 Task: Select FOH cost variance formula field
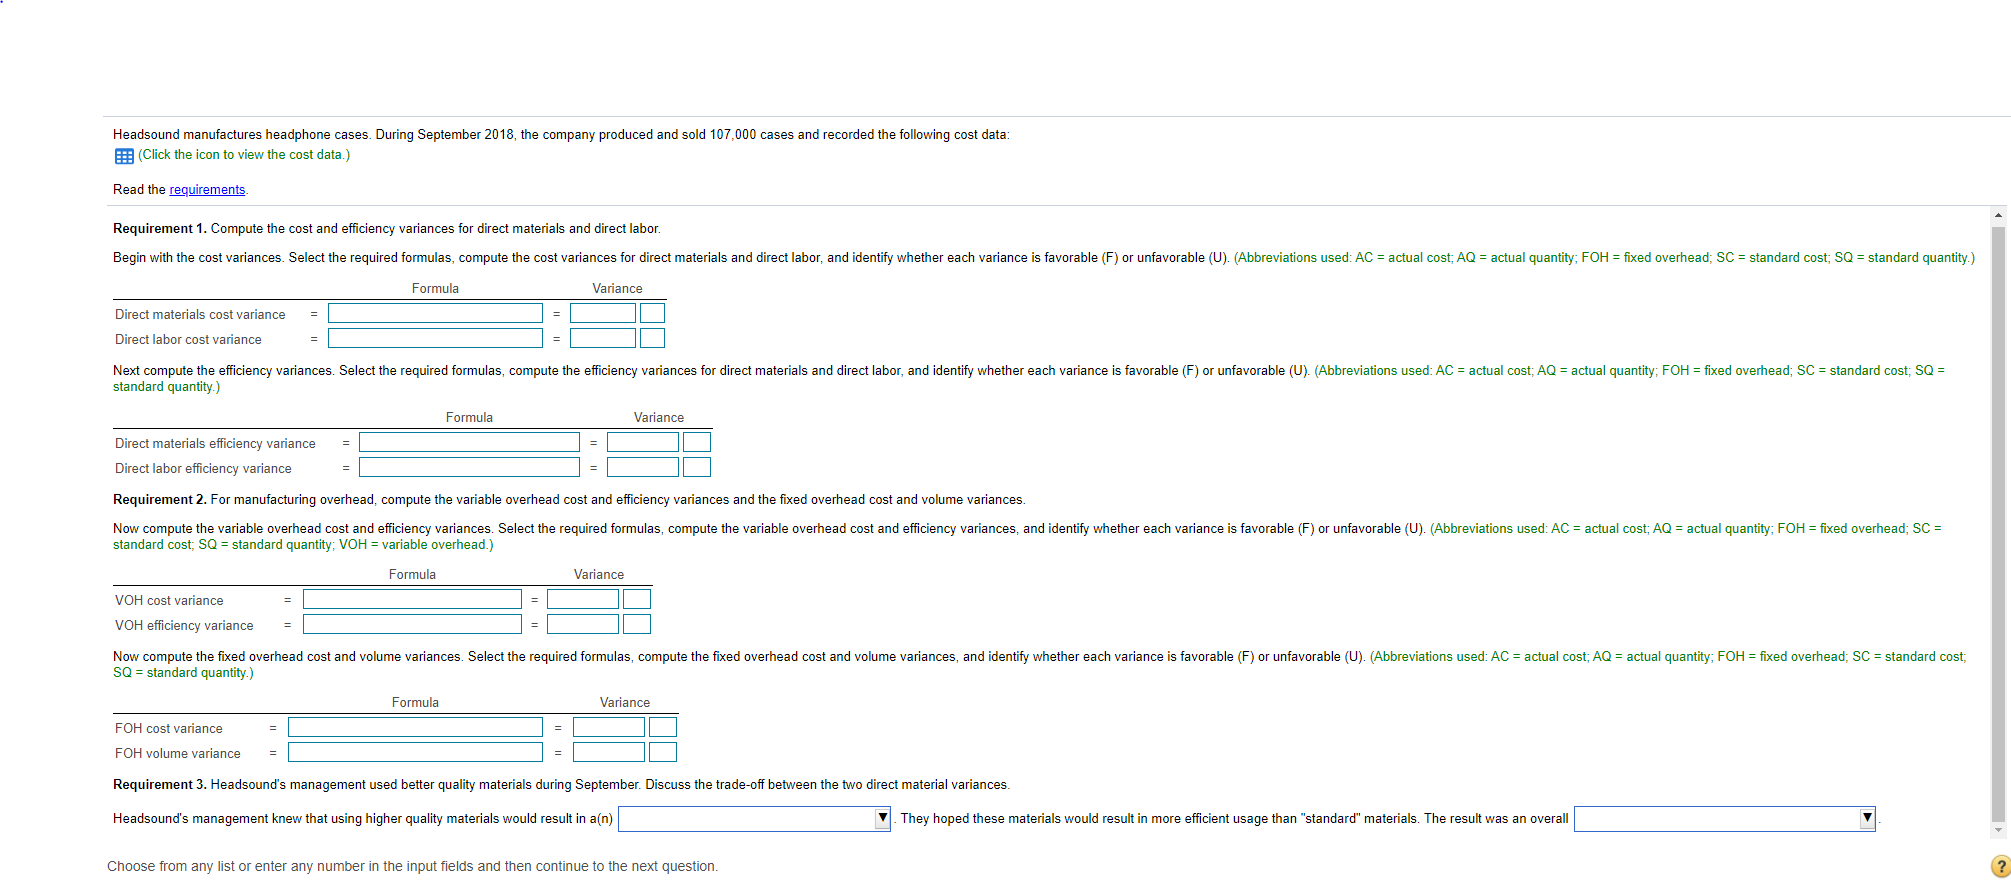[415, 728]
